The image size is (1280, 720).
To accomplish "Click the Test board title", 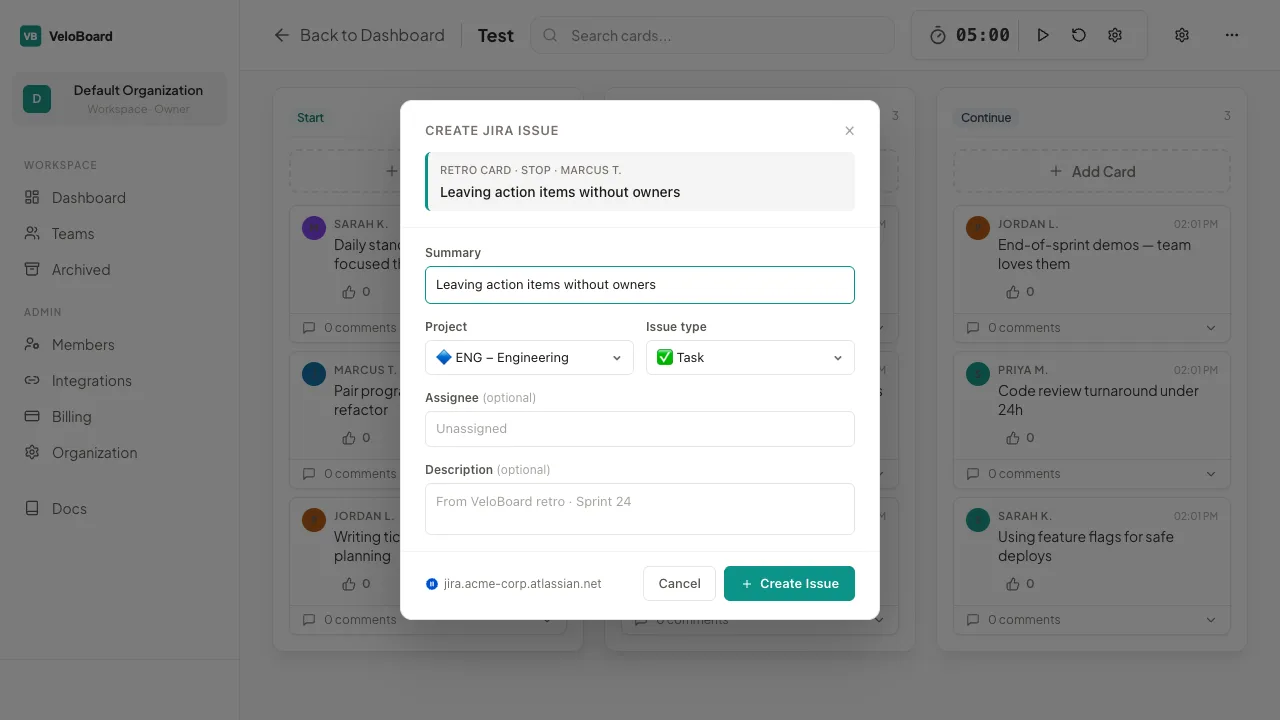I will [x=496, y=36].
